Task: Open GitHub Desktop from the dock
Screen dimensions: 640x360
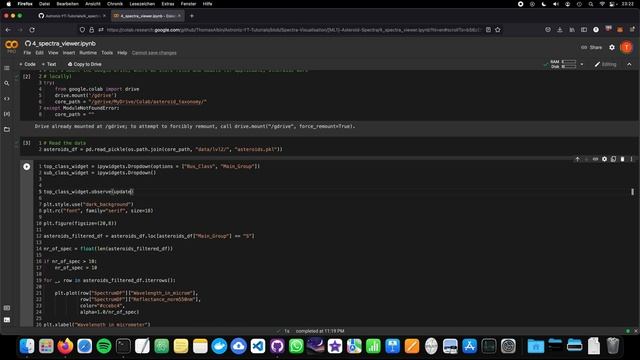Action: pos(277,346)
